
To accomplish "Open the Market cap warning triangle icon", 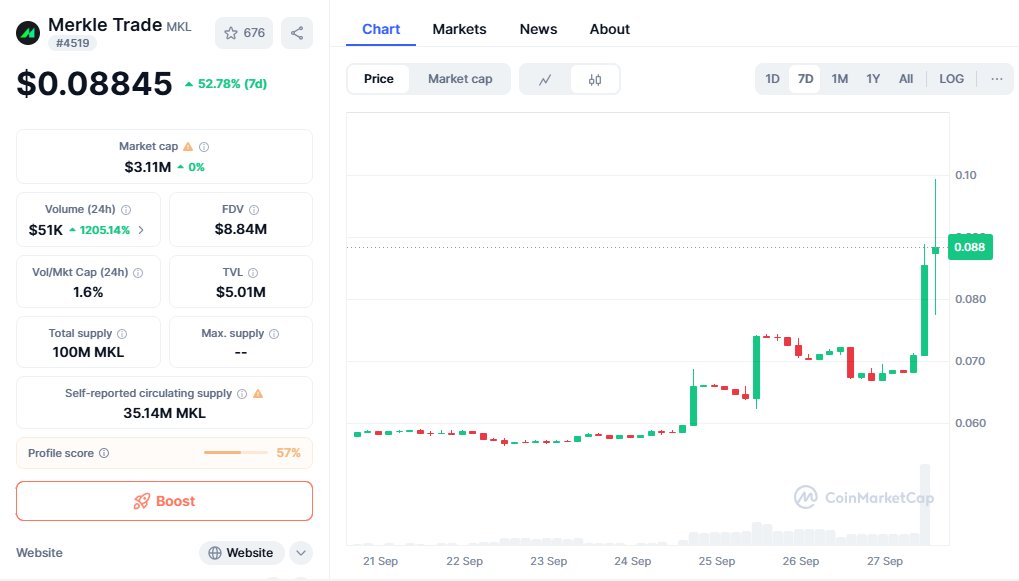I will pyautogui.click(x=188, y=147).
